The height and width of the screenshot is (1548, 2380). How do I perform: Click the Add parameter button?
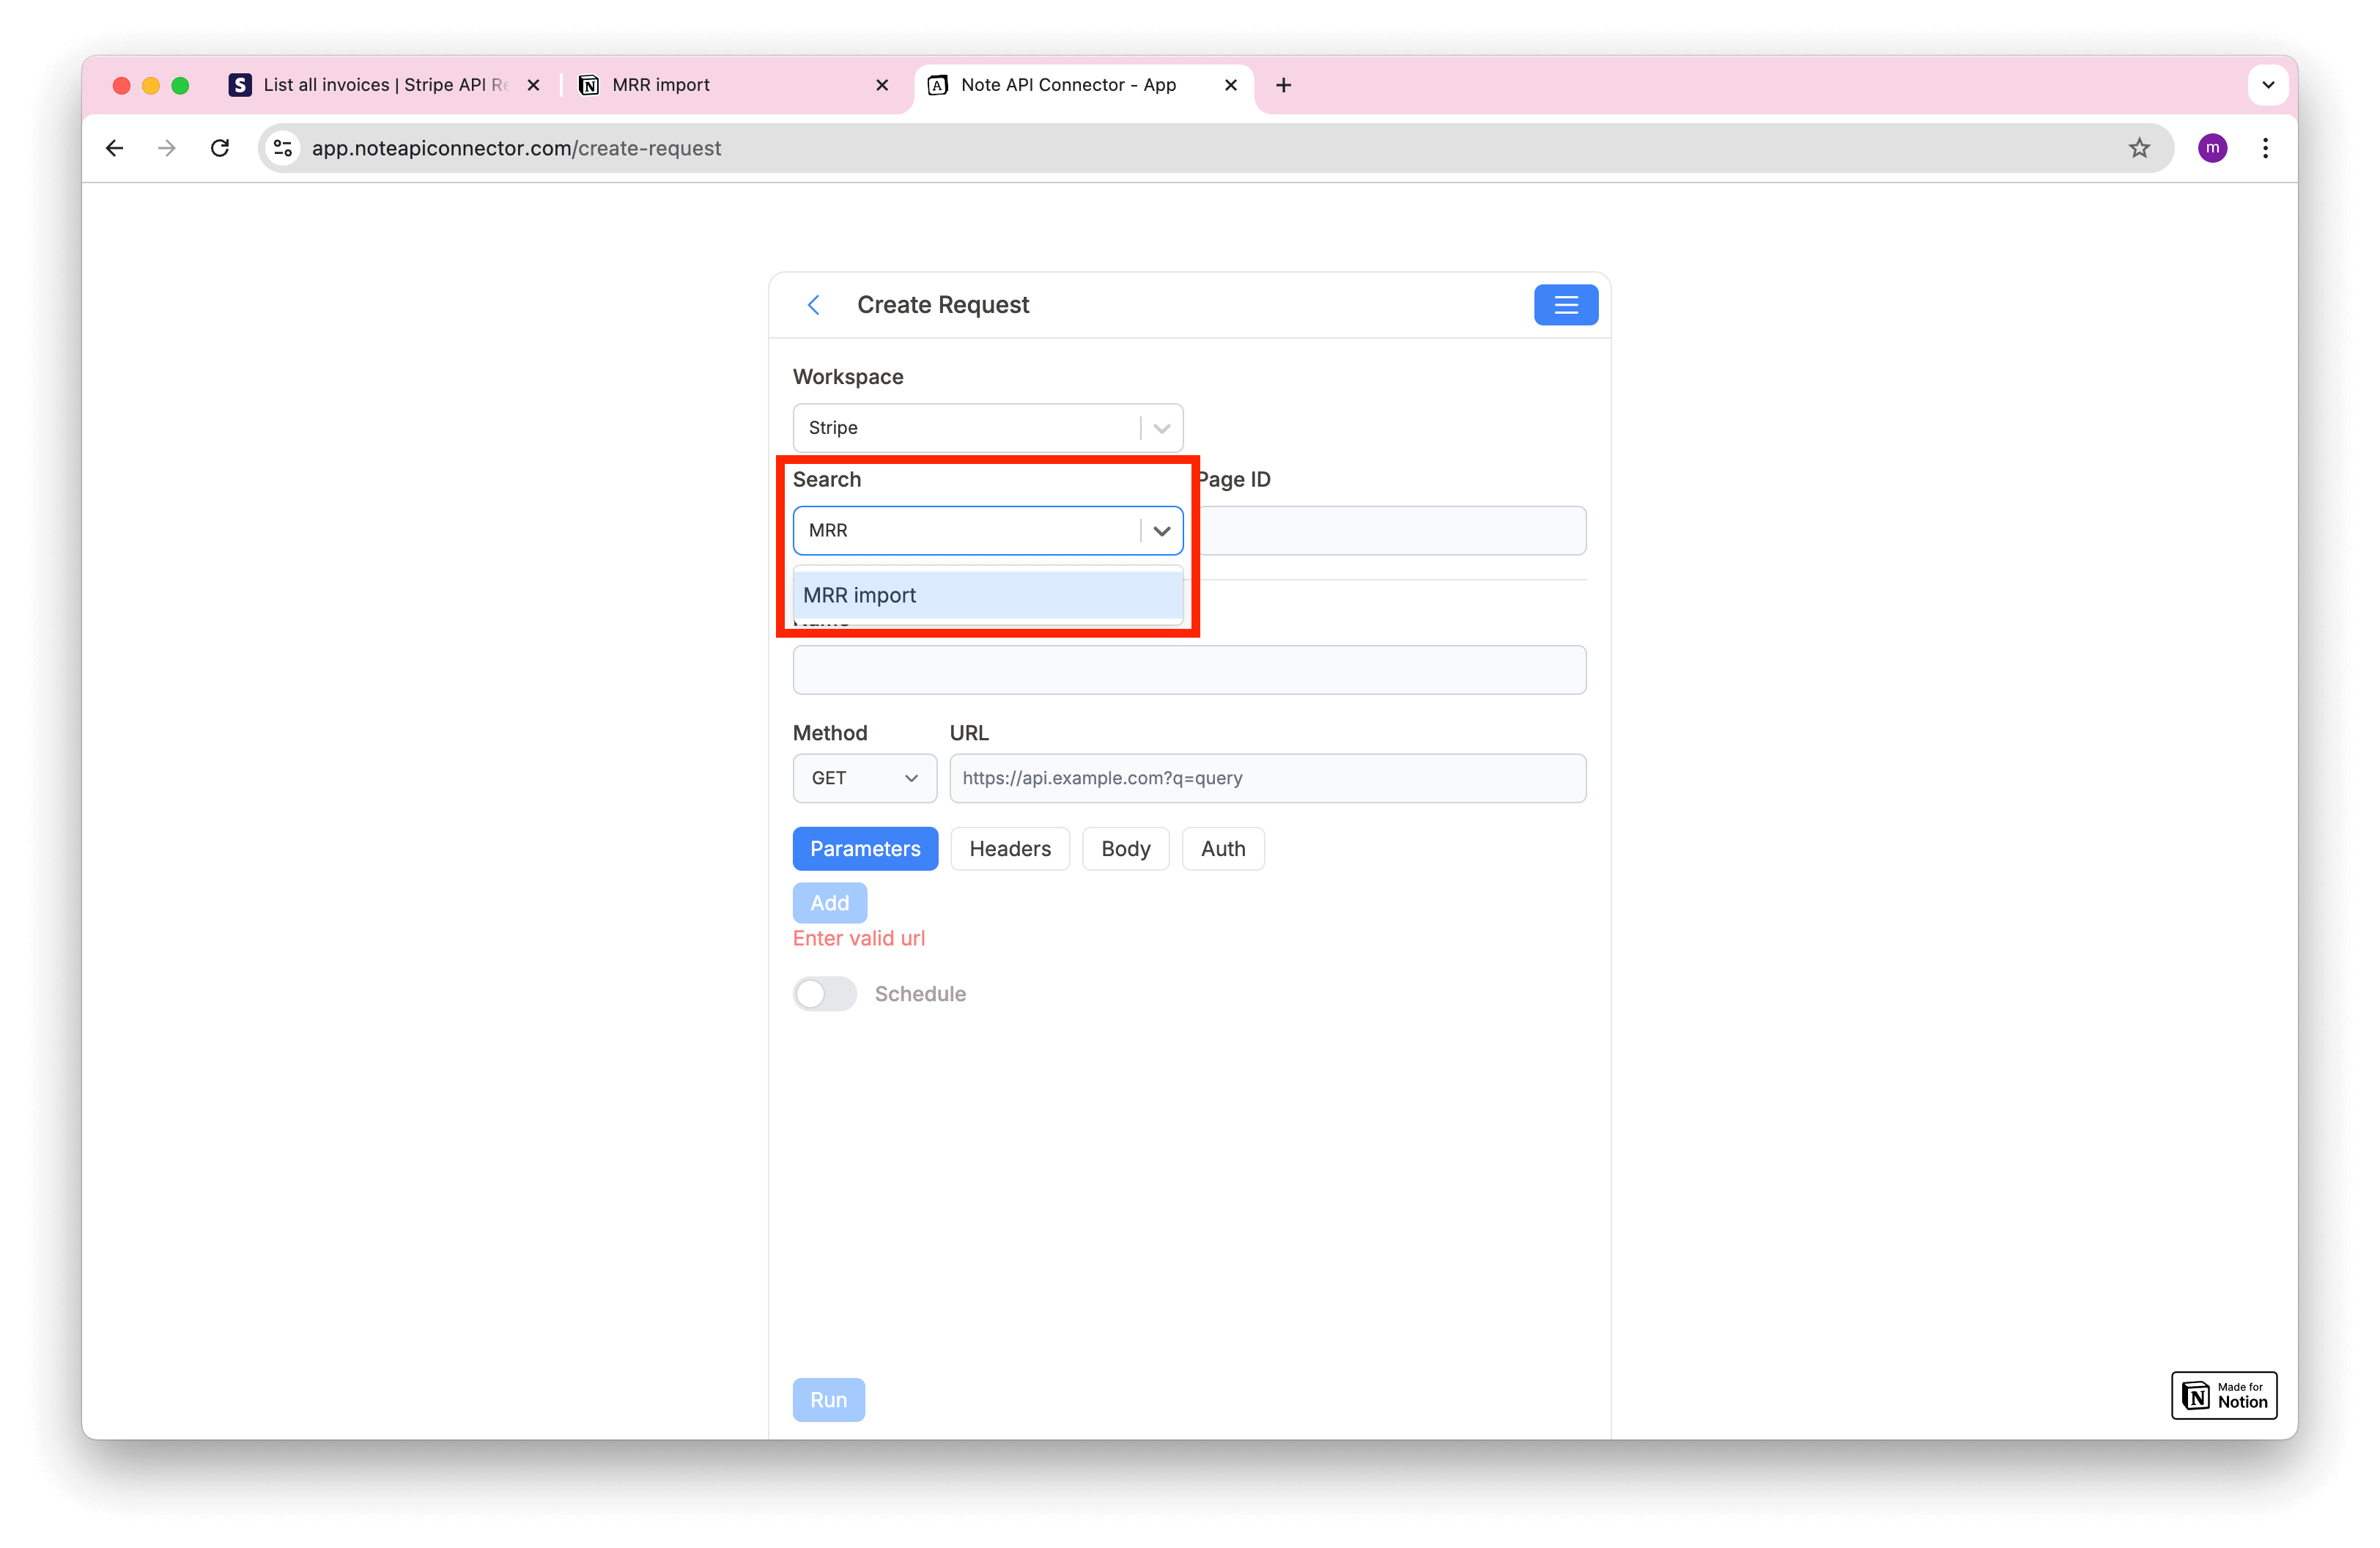[829, 902]
